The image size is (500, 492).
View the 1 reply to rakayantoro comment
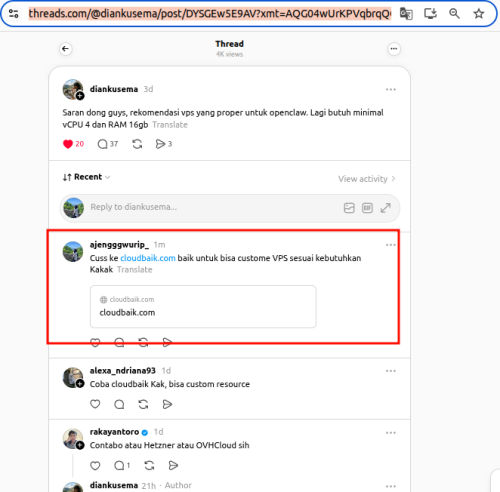pyautogui.click(x=122, y=465)
